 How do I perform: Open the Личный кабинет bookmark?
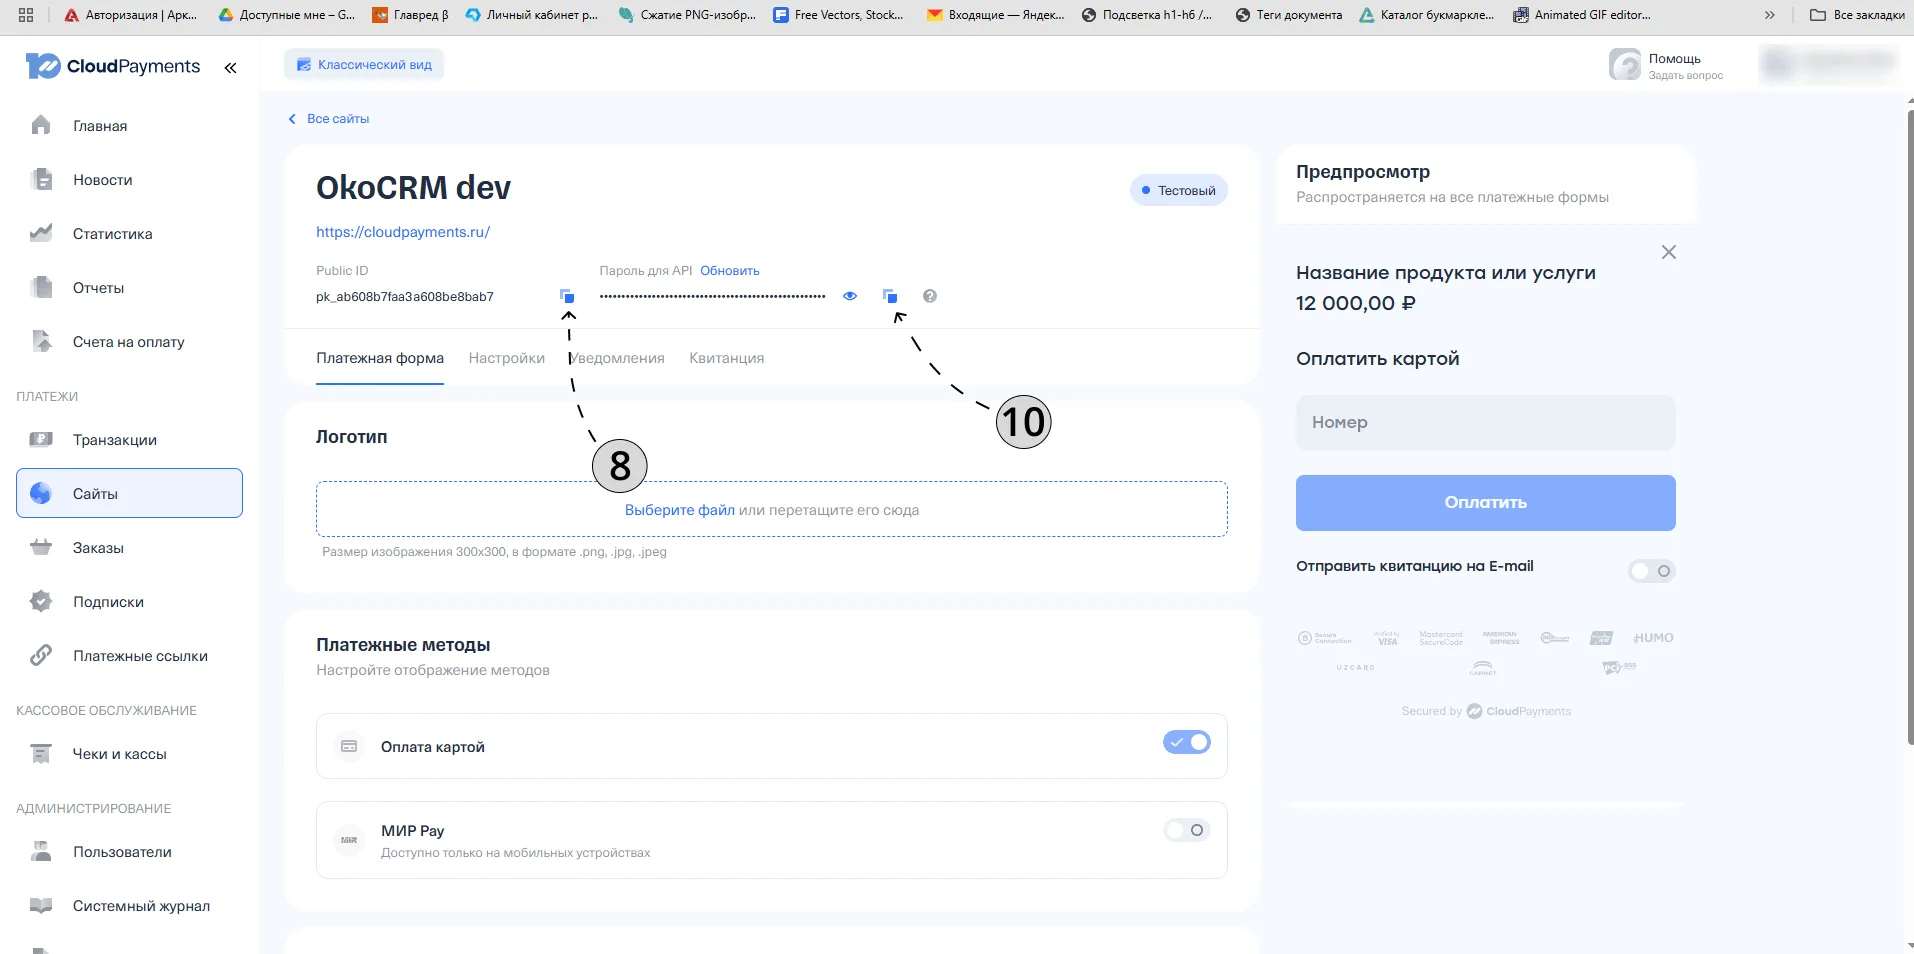pos(532,15)
